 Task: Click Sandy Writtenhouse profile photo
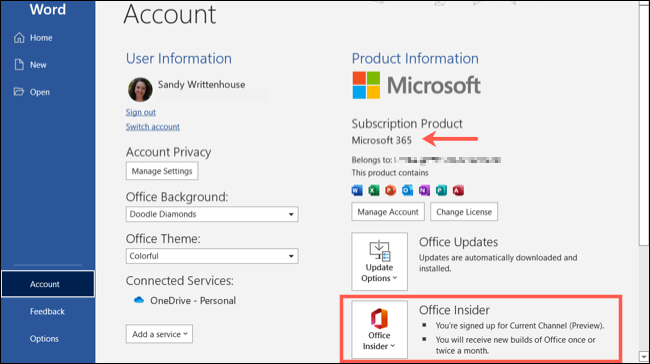(140, 90)
